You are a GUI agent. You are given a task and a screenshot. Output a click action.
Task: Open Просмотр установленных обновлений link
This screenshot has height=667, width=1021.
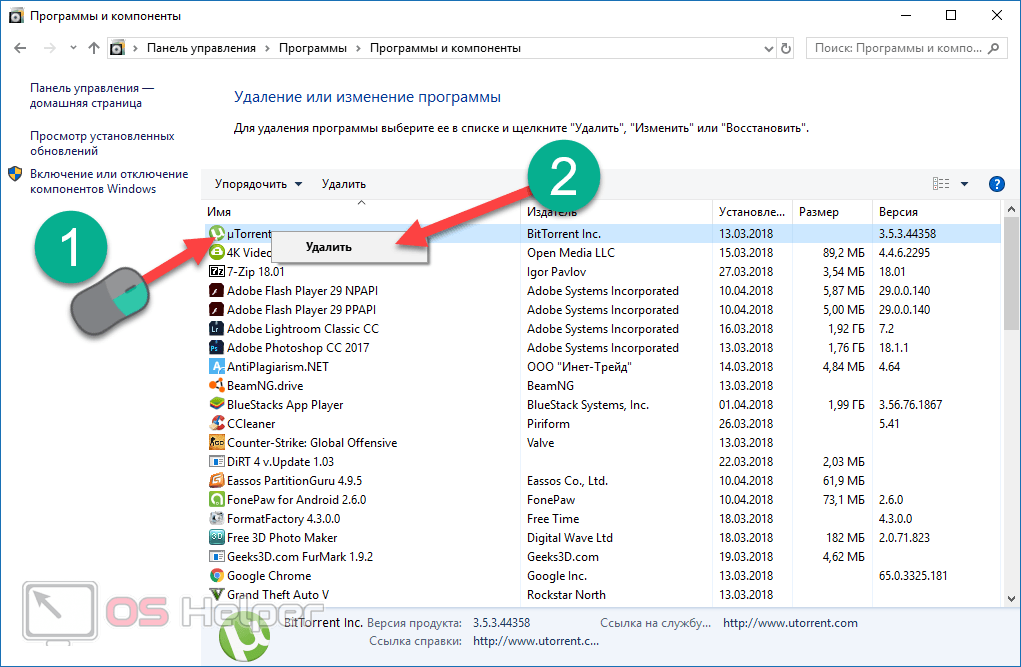point(102,143)
